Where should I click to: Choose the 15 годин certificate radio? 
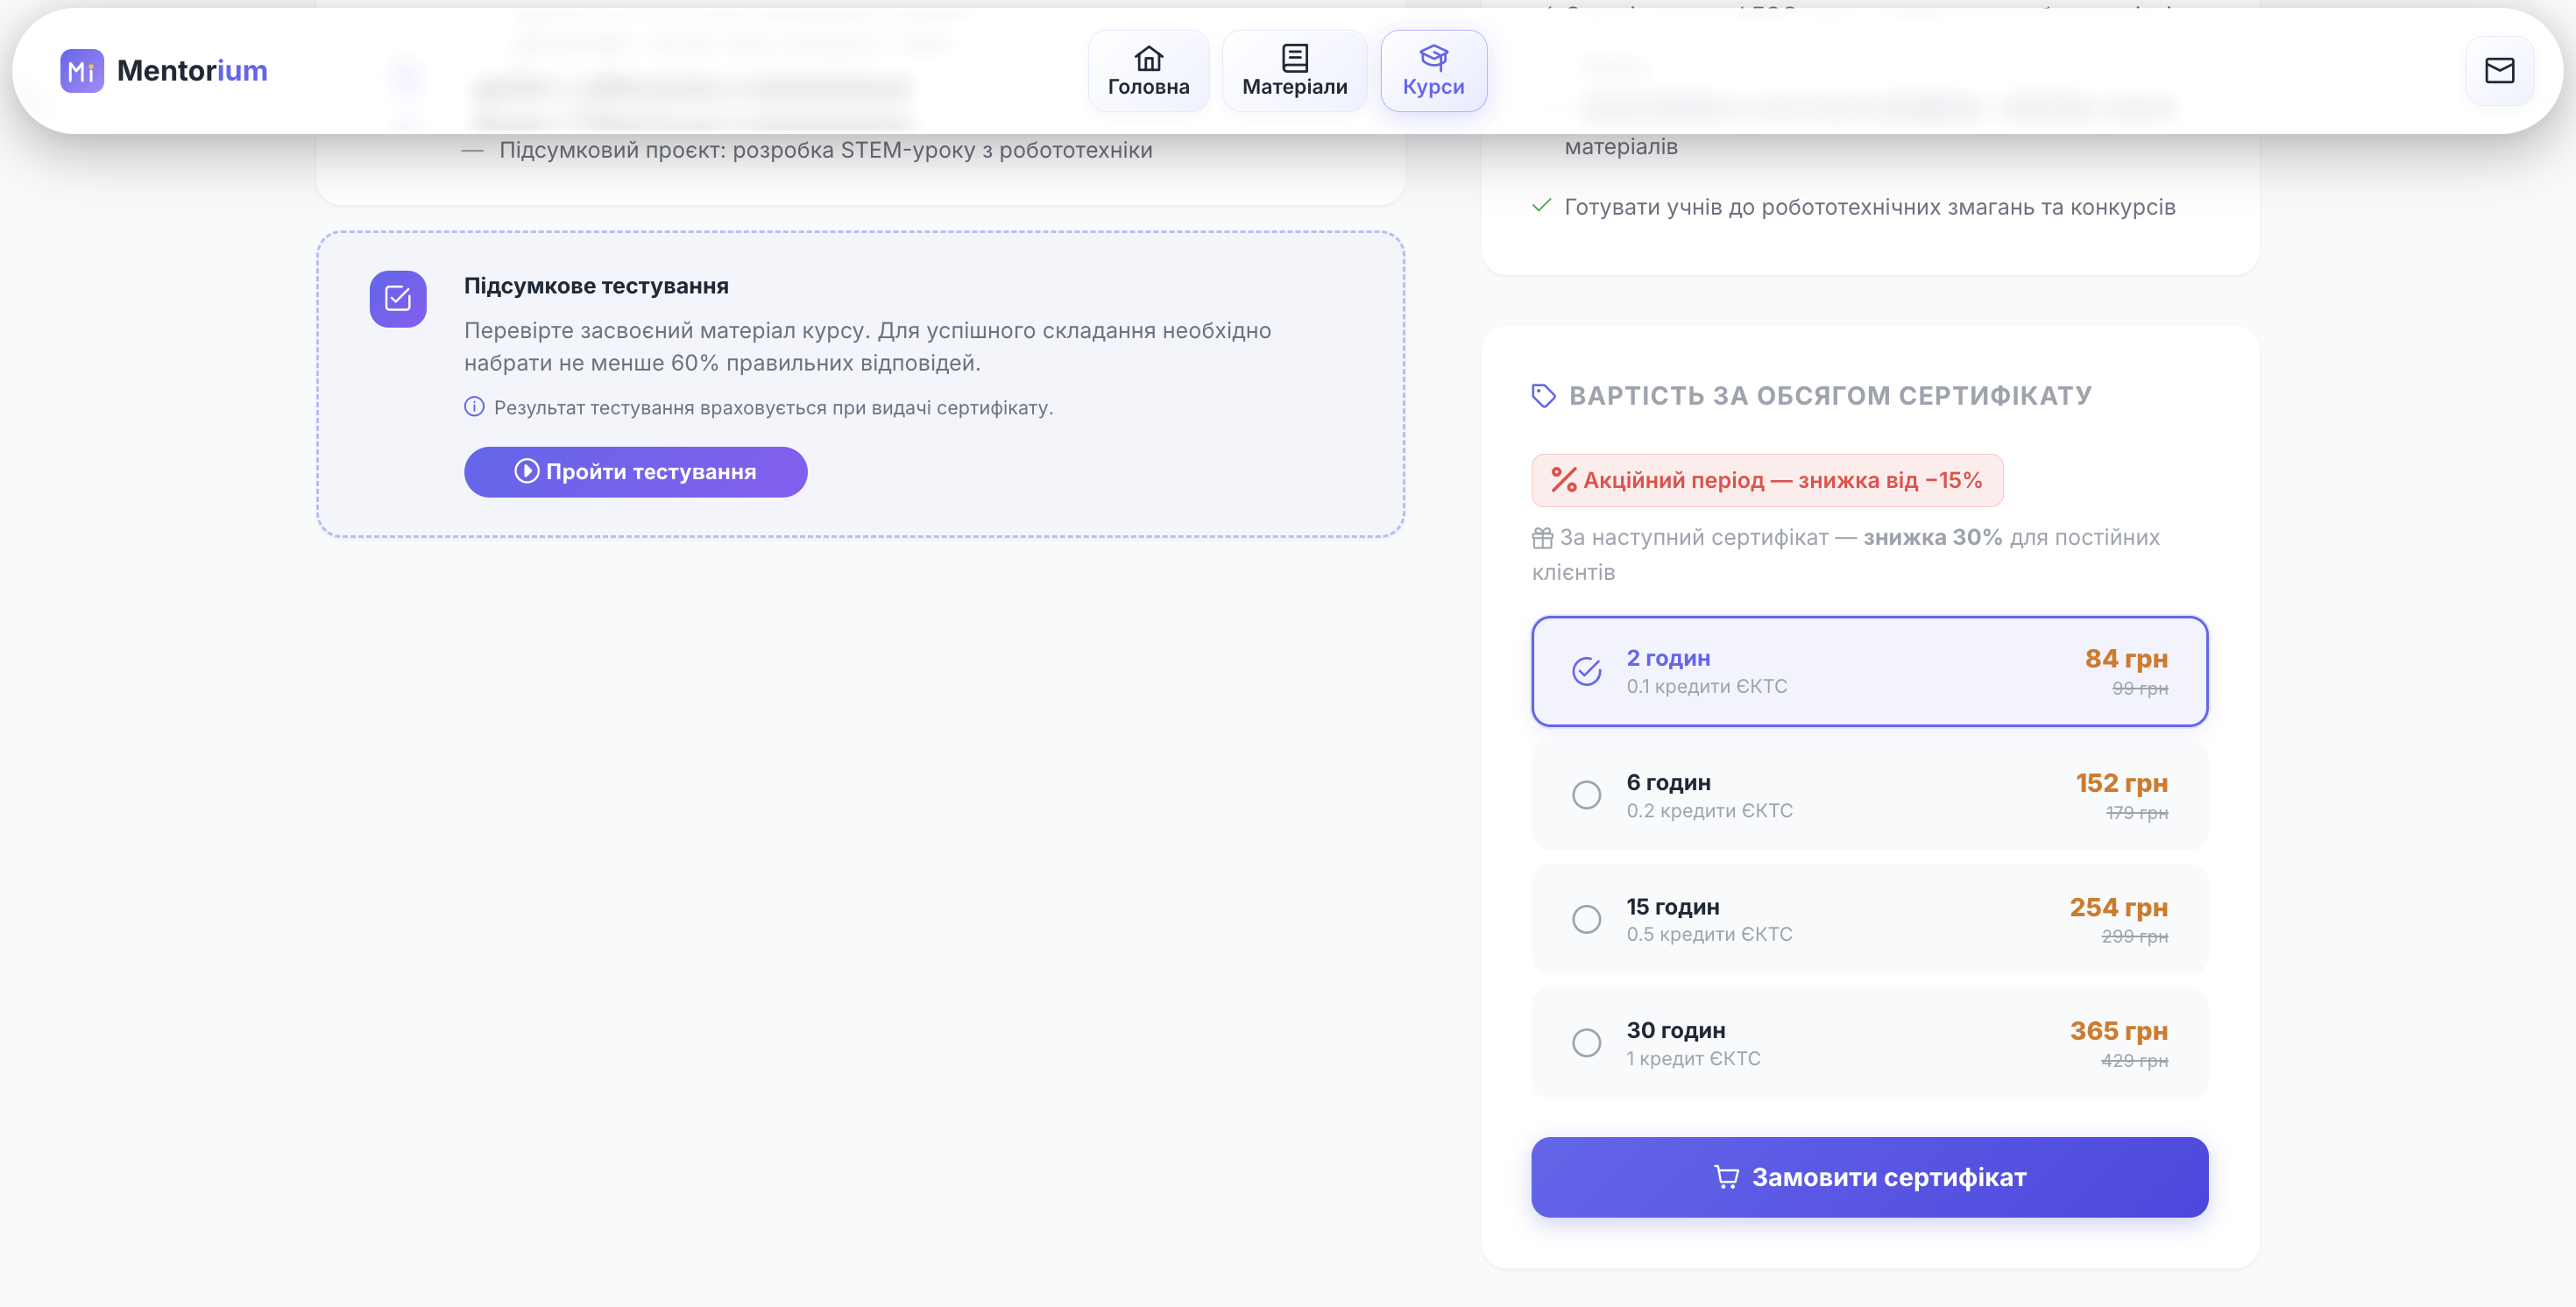(1586, 919)
